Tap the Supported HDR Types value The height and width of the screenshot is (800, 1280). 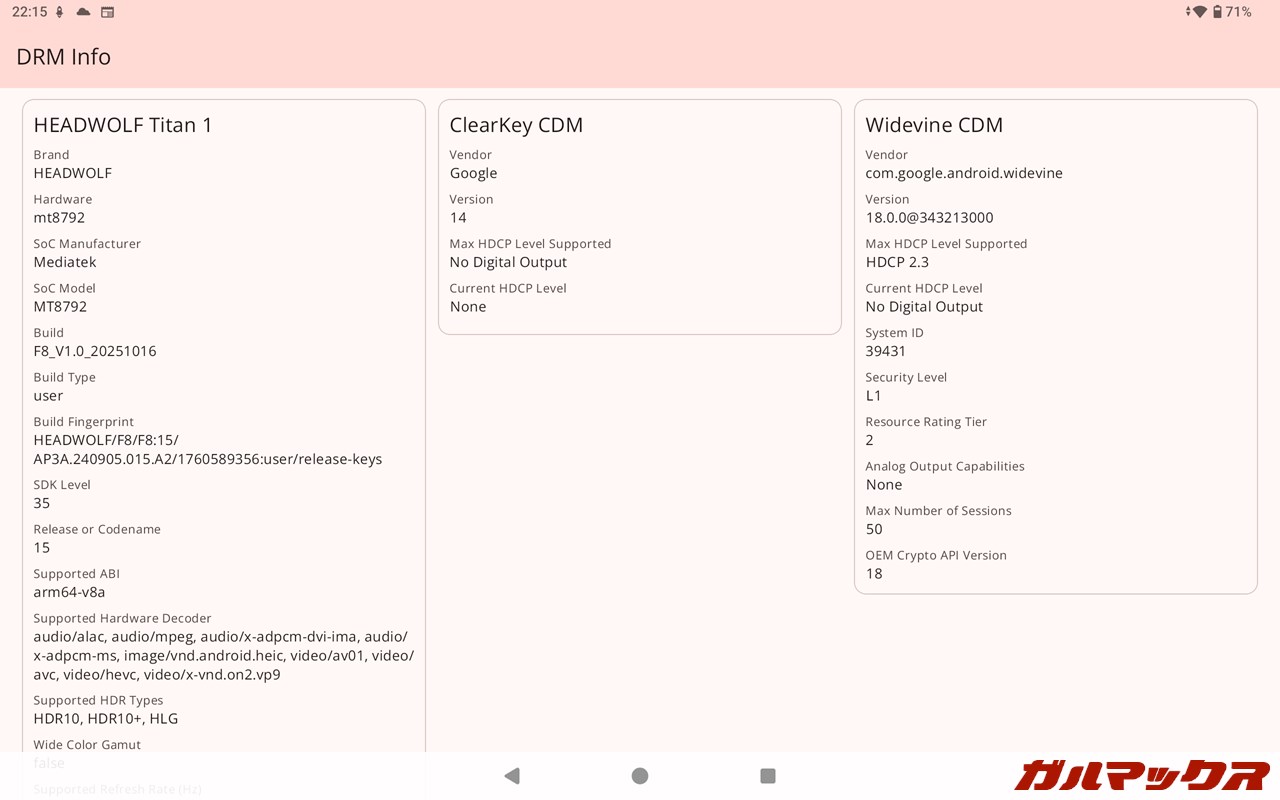click(x=106, y=719)
